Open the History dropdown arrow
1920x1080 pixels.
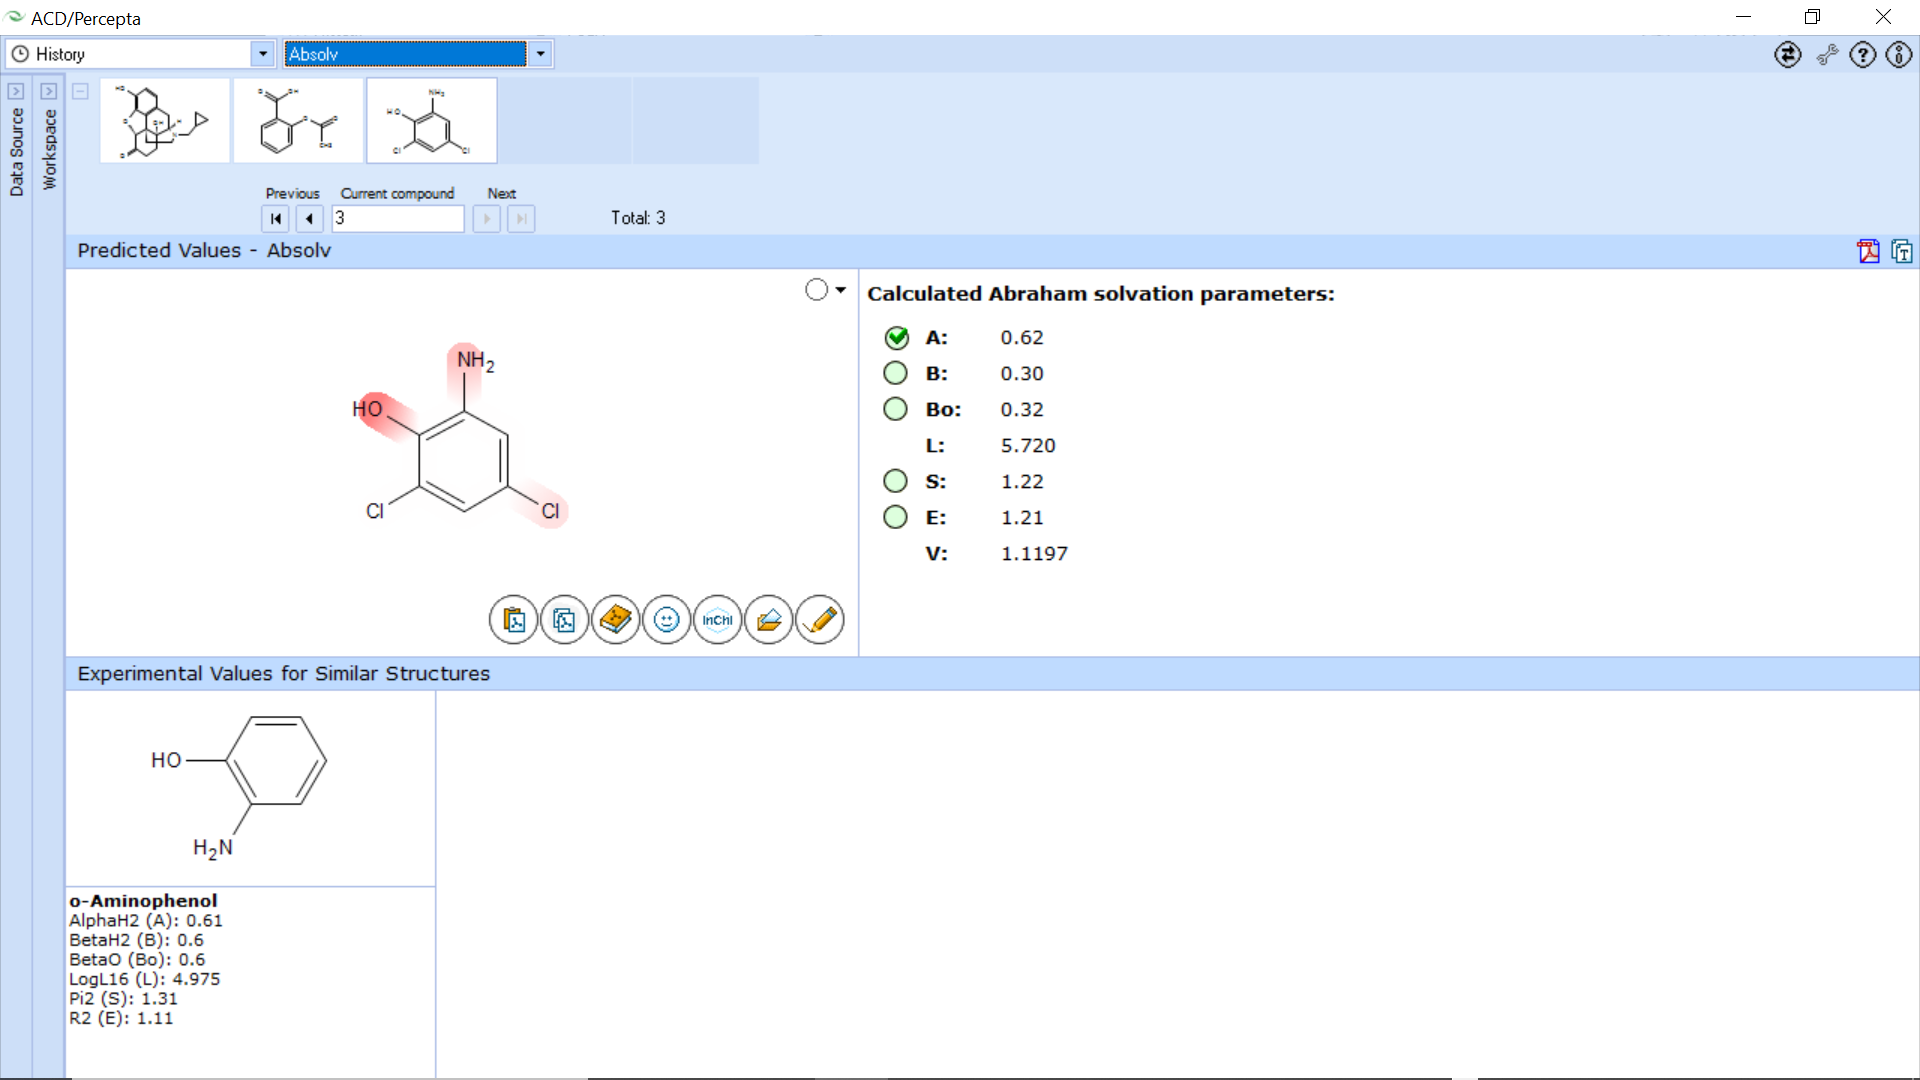[x=262, y=54]
